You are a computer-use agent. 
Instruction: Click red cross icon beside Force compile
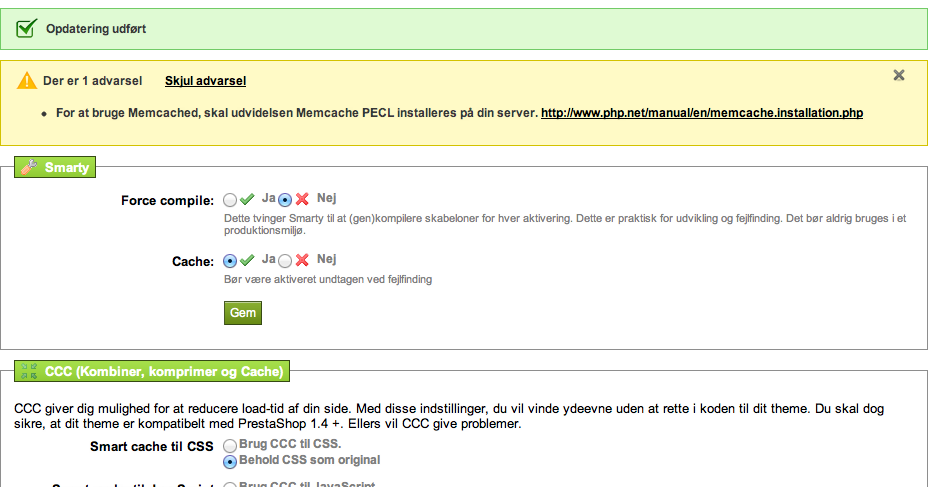click(302, 199)
